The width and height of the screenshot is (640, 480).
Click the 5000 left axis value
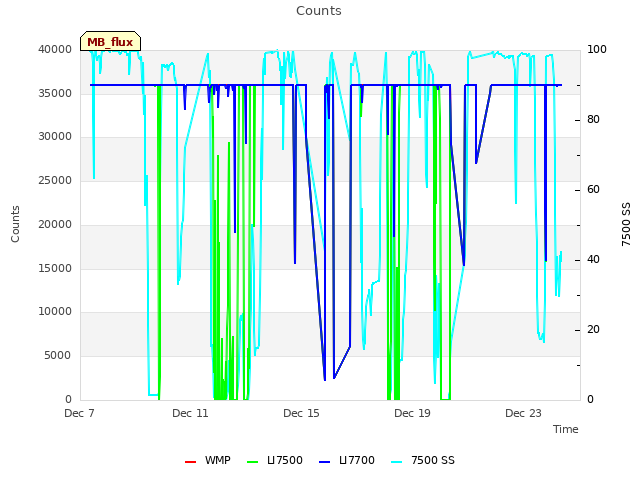(58, 356)
